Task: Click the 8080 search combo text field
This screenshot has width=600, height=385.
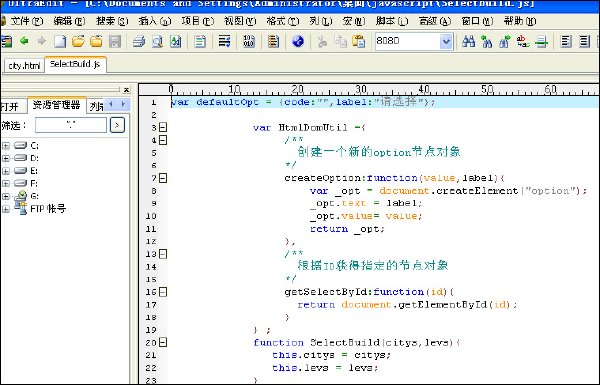Action: pyautogui.click(x=407, y=41)
